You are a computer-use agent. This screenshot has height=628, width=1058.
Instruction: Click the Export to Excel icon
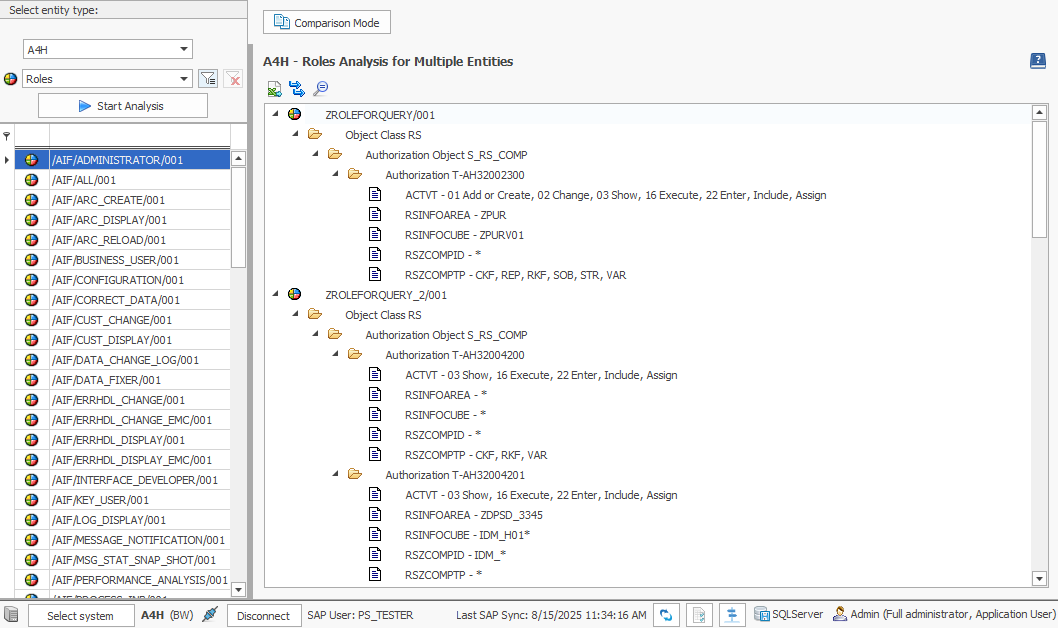[x=275, y=89]
